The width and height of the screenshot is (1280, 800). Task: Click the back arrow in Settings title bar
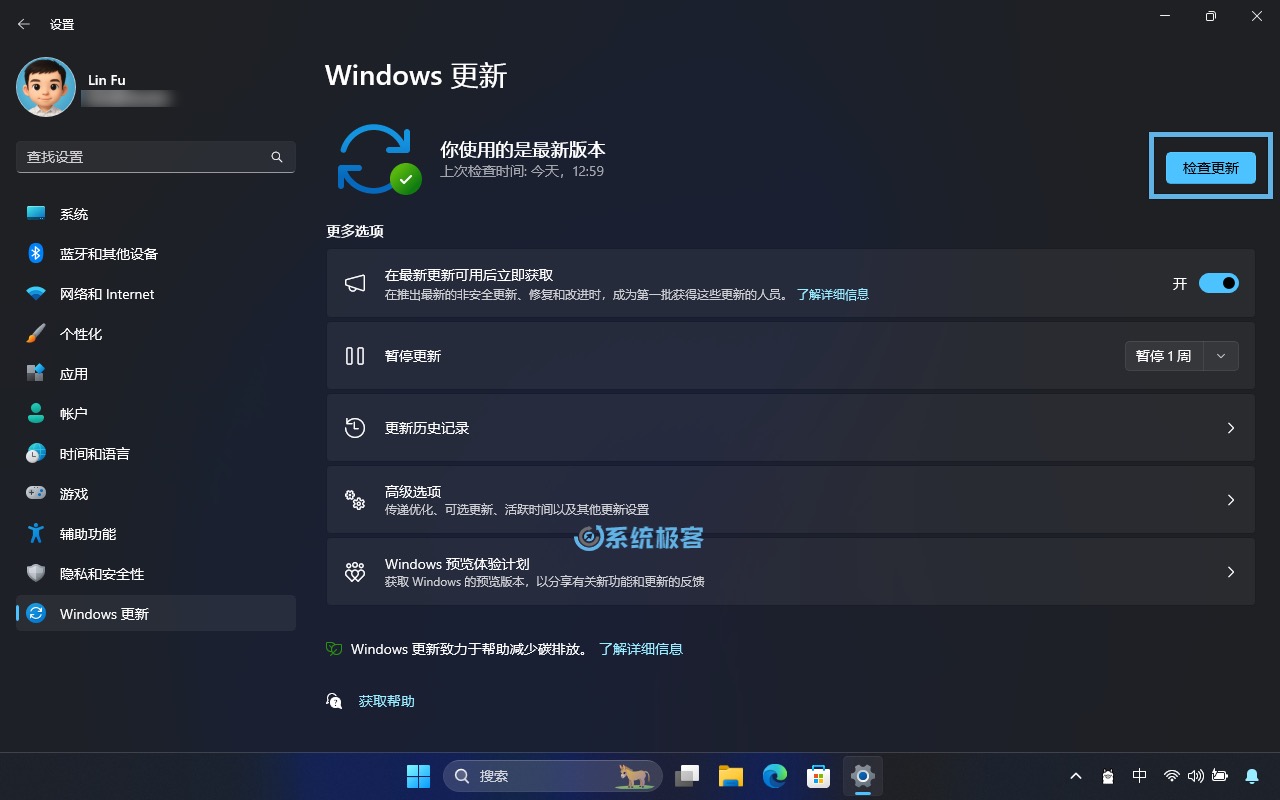pyautogui.click(x=24, y=24)
